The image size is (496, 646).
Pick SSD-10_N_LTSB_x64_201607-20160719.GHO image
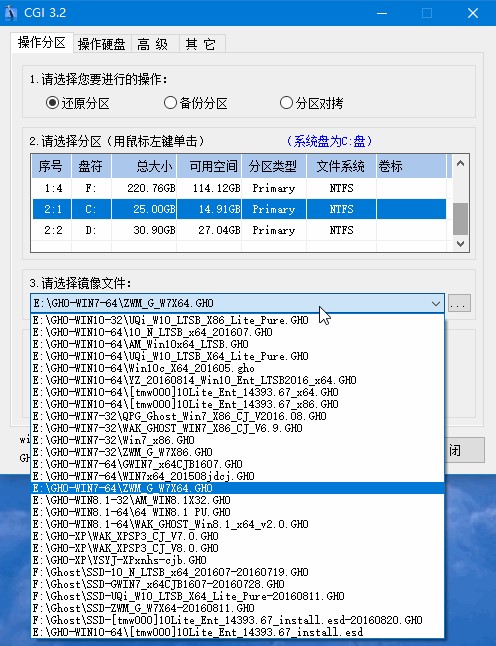pos(238,572)
